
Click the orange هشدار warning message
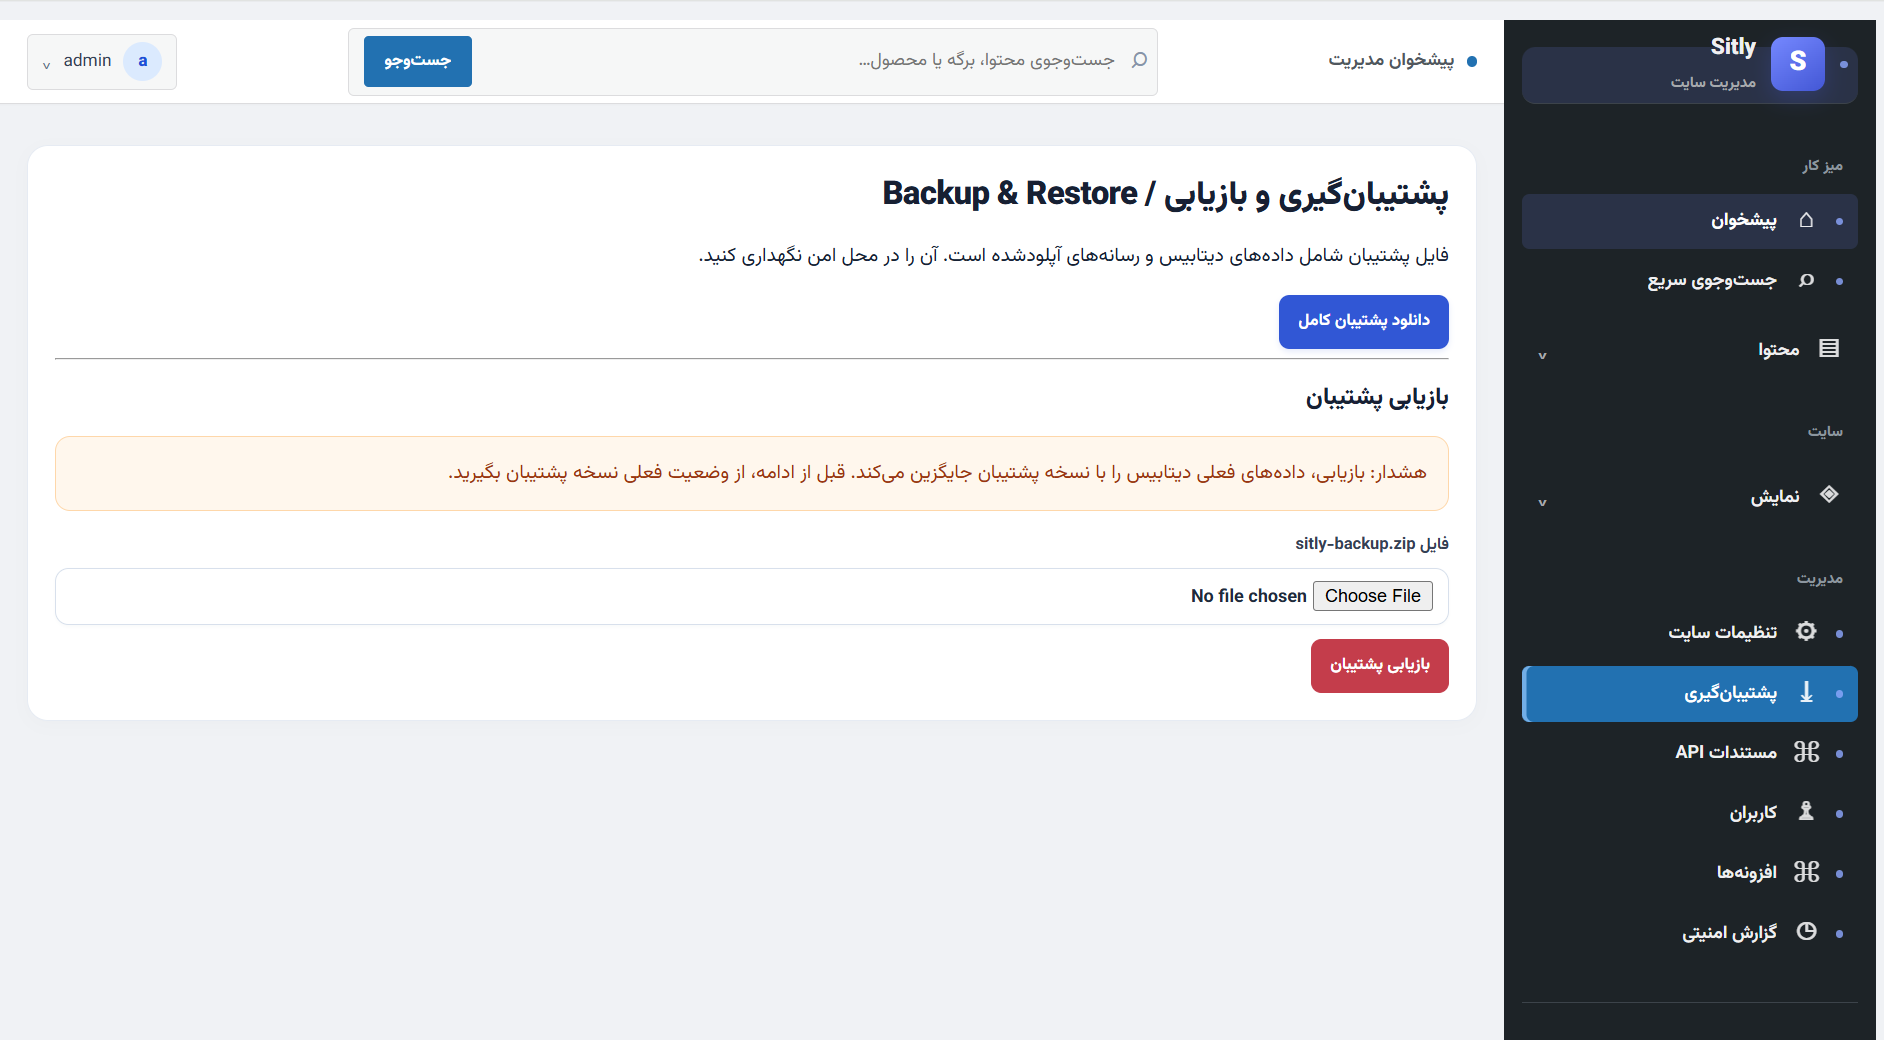752,473
